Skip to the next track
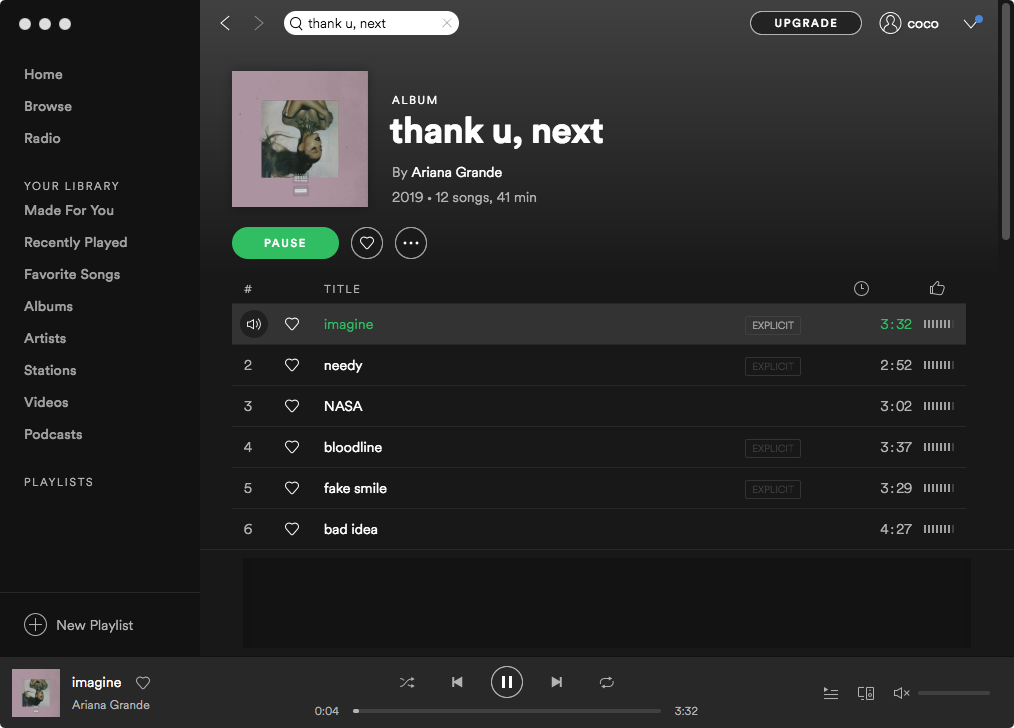Image resolution: width=1014 pixels, height=728 pixels. (556, 682)
